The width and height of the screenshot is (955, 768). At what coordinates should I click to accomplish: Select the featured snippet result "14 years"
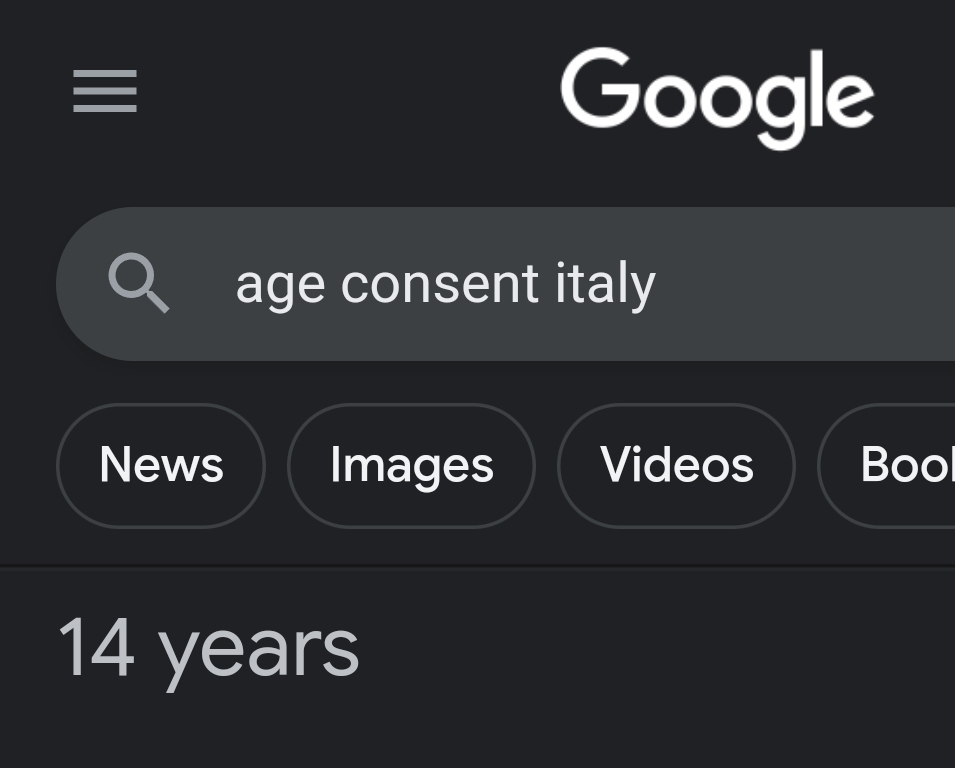pos(208,648)
